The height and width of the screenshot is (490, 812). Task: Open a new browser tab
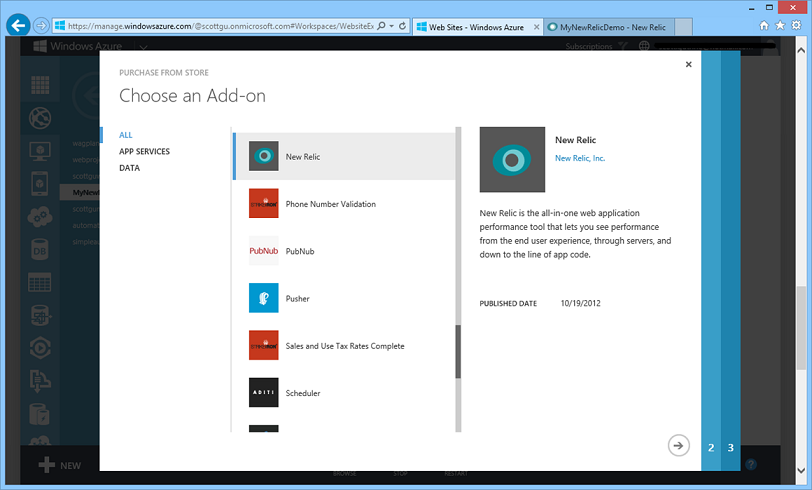(684, 27)
